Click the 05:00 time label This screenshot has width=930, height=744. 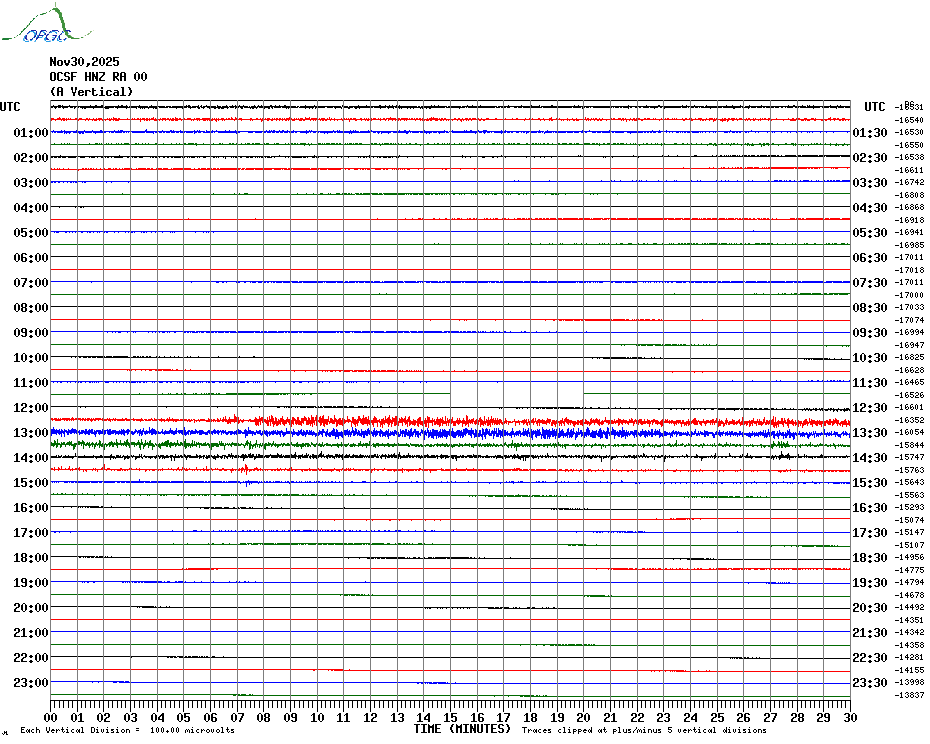coord(31,233)
